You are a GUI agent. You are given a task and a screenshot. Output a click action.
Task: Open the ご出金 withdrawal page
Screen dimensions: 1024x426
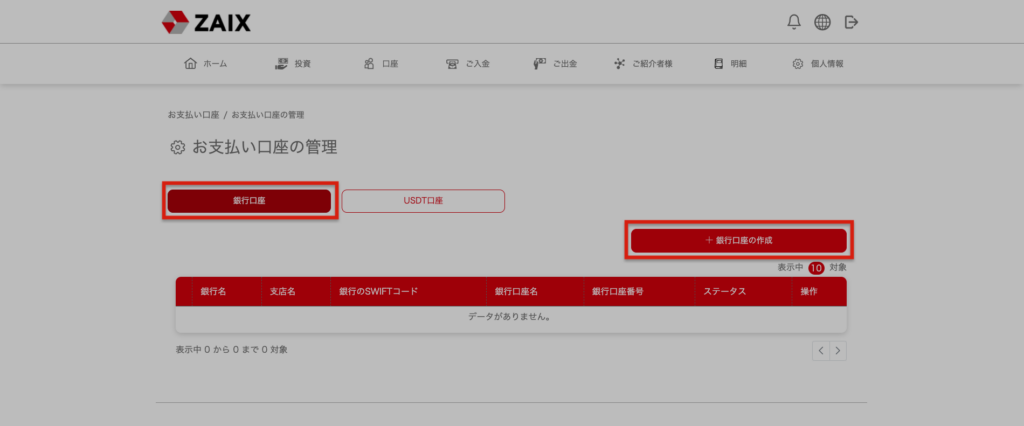(555, 64)
